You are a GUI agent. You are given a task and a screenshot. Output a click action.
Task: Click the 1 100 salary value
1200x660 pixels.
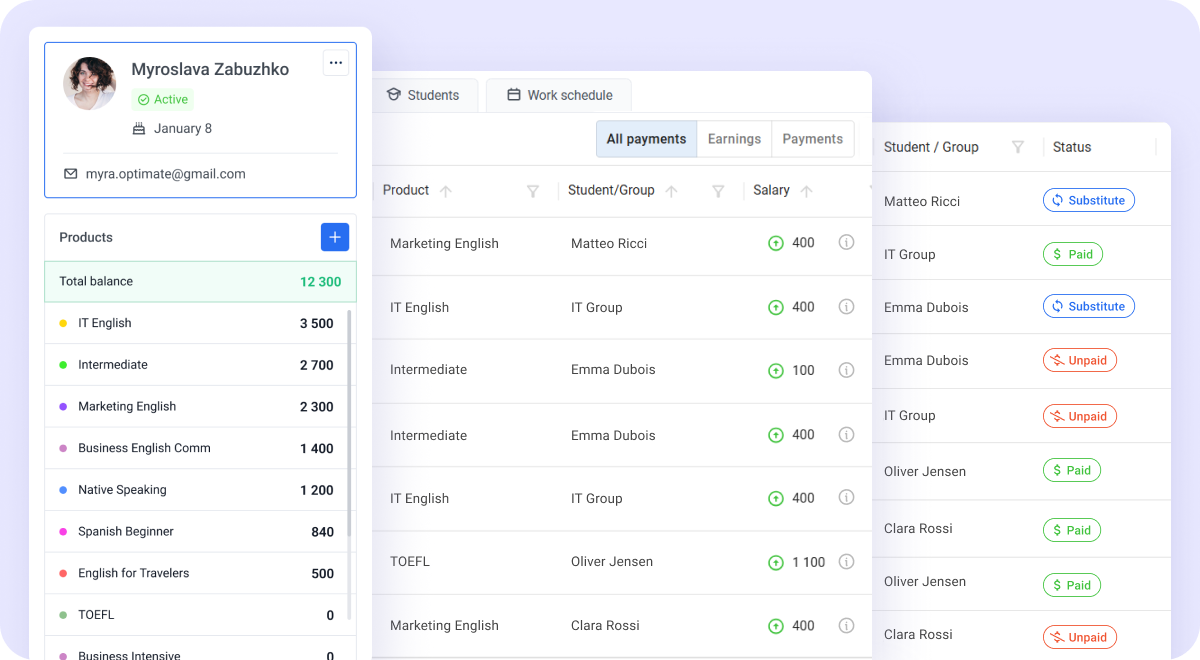809,562
